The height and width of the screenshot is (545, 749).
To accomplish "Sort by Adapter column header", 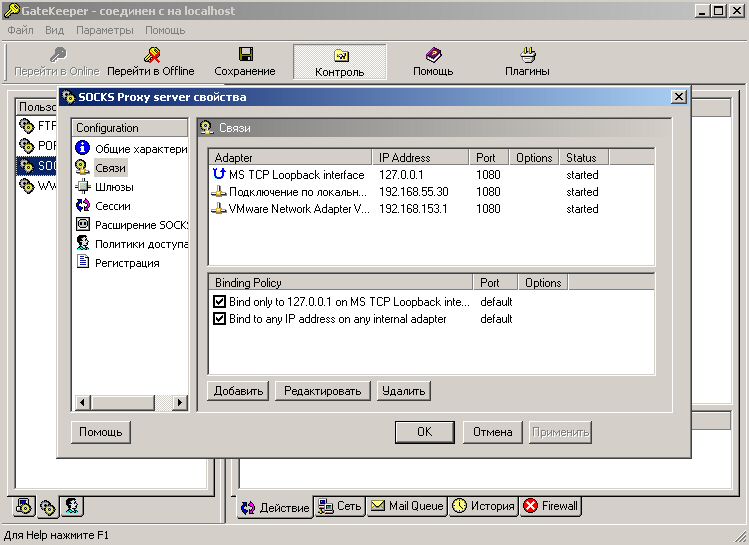I will (x=290, y=158).
